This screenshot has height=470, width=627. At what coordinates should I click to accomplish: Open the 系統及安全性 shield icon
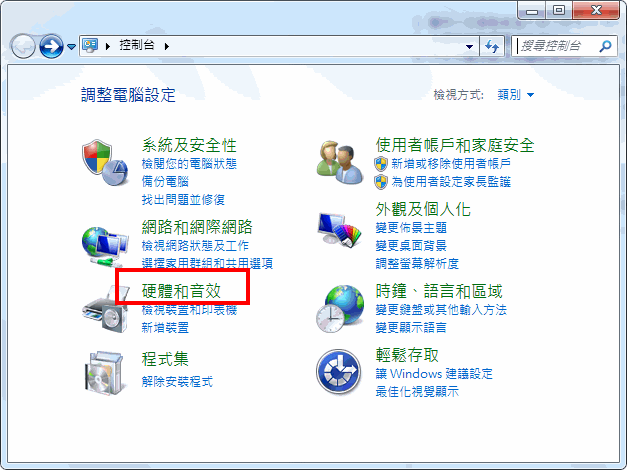coord(105,162)
